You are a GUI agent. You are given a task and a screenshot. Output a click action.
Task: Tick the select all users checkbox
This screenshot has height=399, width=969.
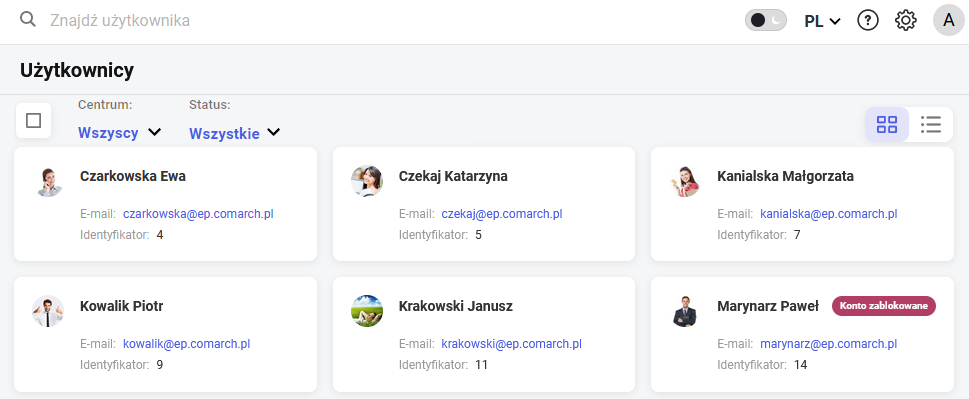pyautogui.click(x=33, y=120)
